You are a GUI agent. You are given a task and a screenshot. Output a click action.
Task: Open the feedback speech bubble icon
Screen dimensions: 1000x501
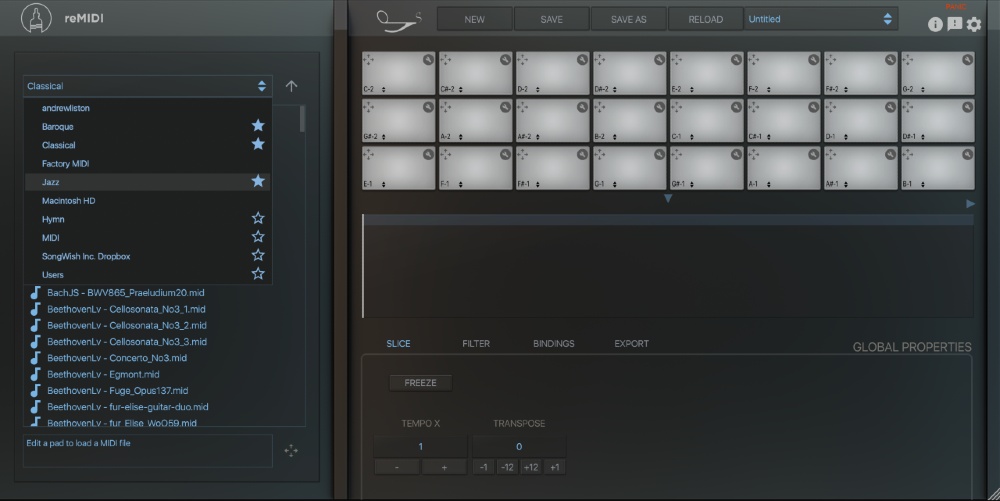[x=954, y=25]
